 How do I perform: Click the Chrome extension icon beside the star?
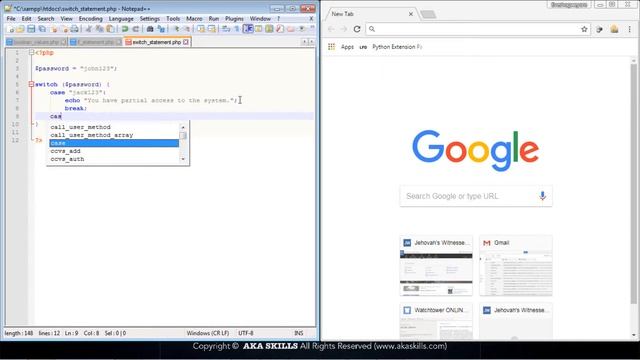[x=599, y=29]
